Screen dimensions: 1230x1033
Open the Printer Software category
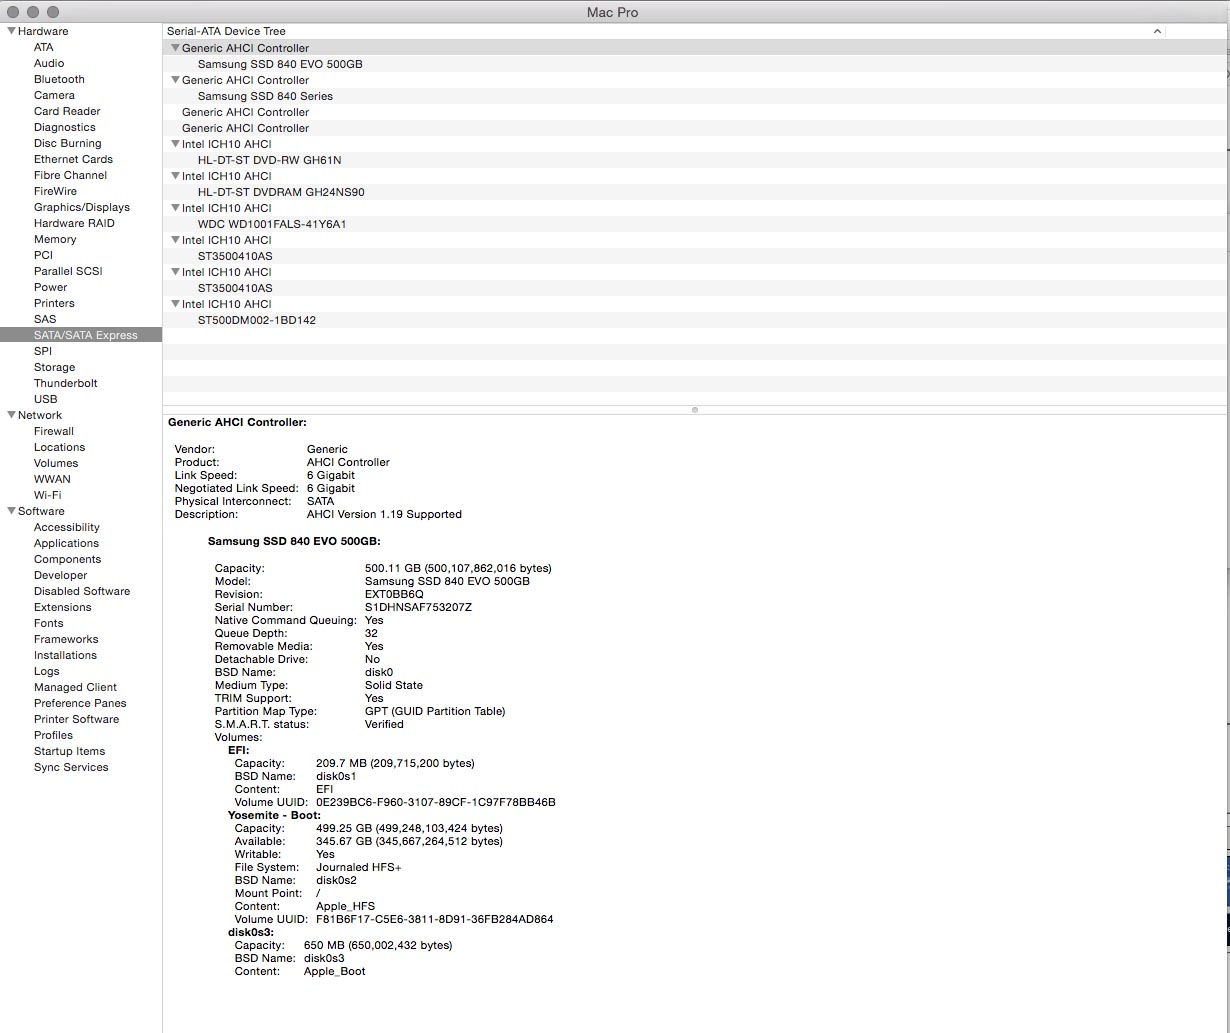point(76,719)
